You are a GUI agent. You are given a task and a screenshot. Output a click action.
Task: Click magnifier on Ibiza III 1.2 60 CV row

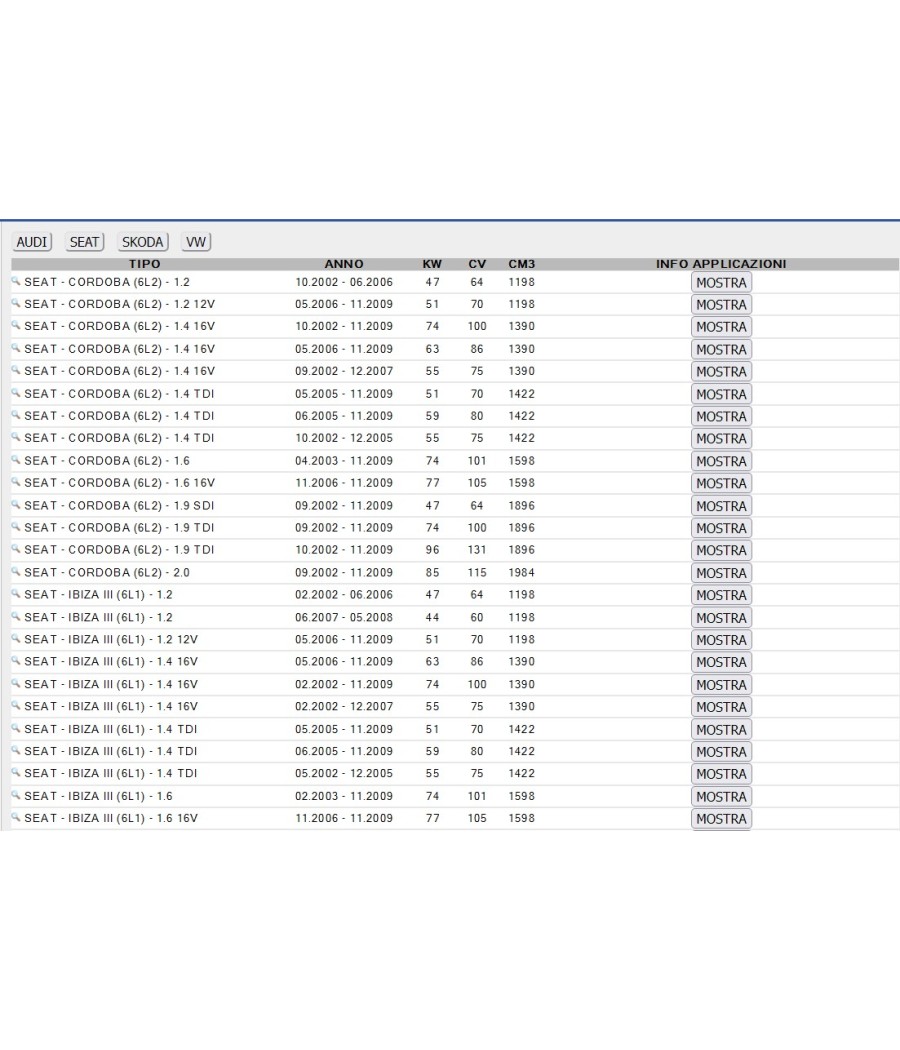tap(16, 617)
